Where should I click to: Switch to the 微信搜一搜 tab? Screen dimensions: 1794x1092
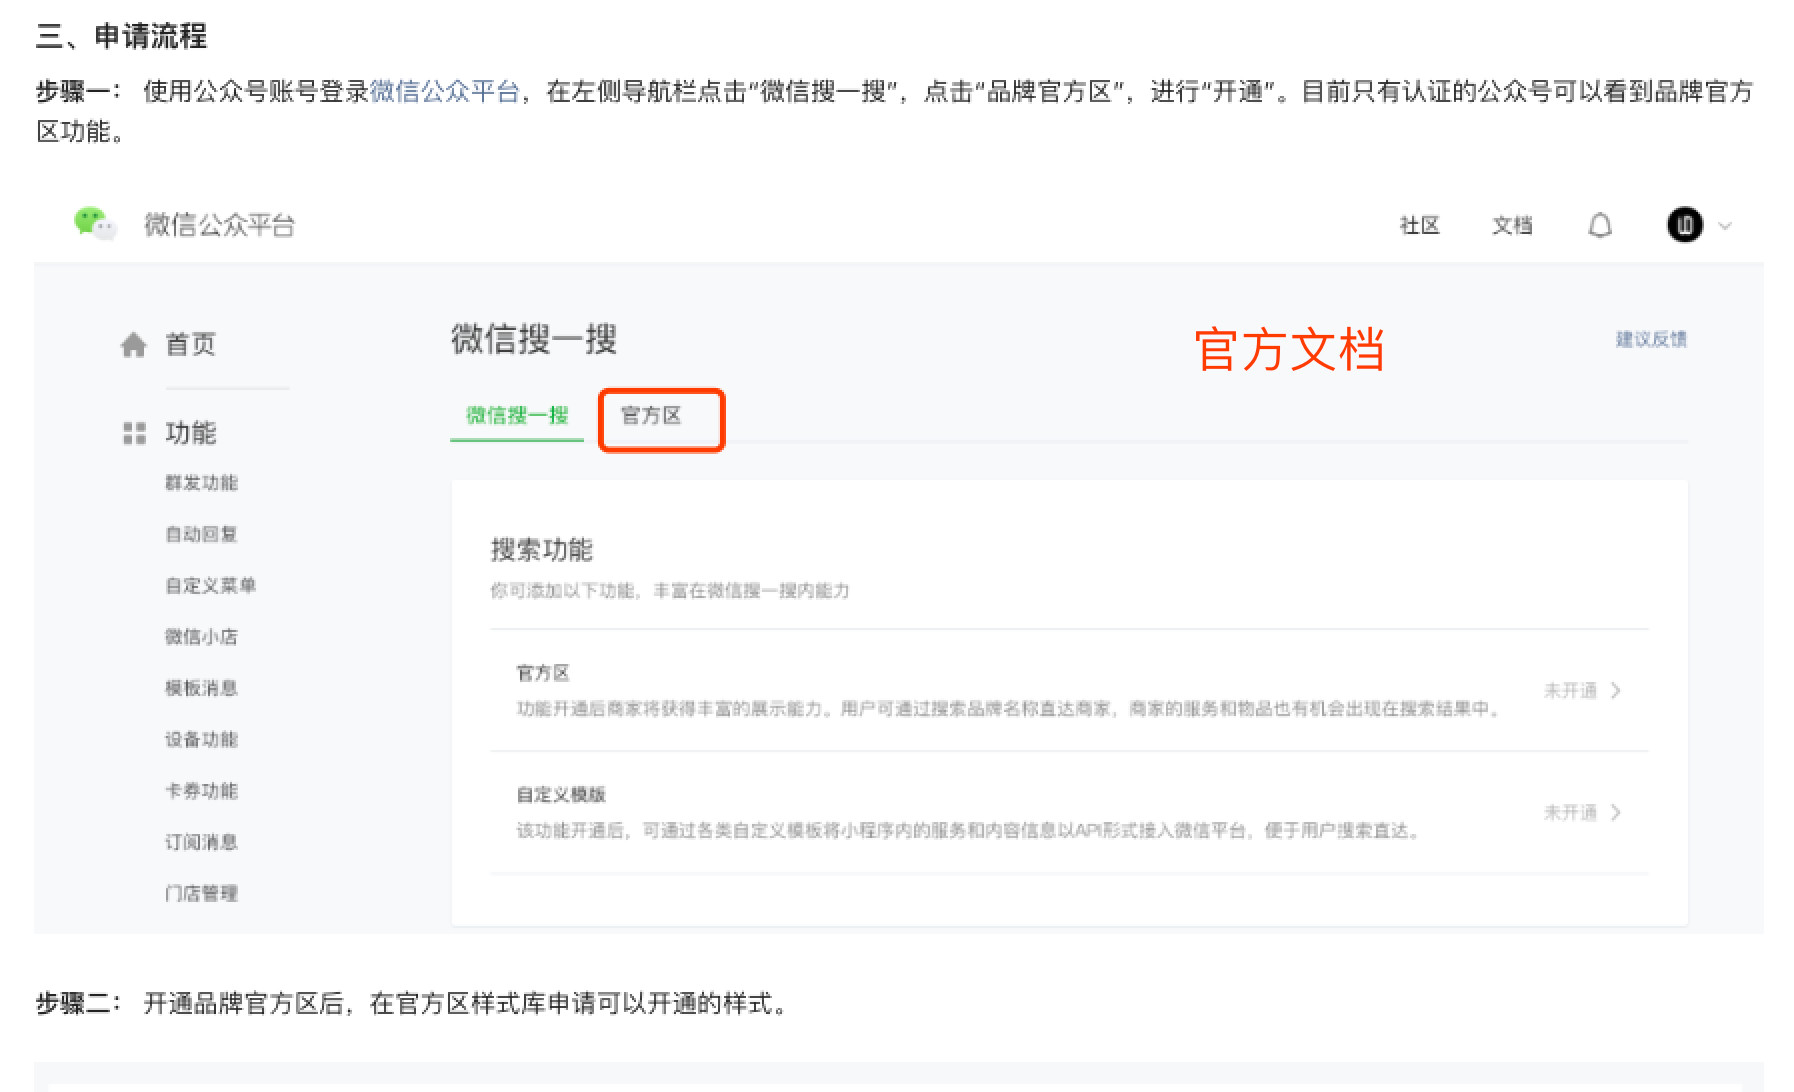tap(517, 415)
